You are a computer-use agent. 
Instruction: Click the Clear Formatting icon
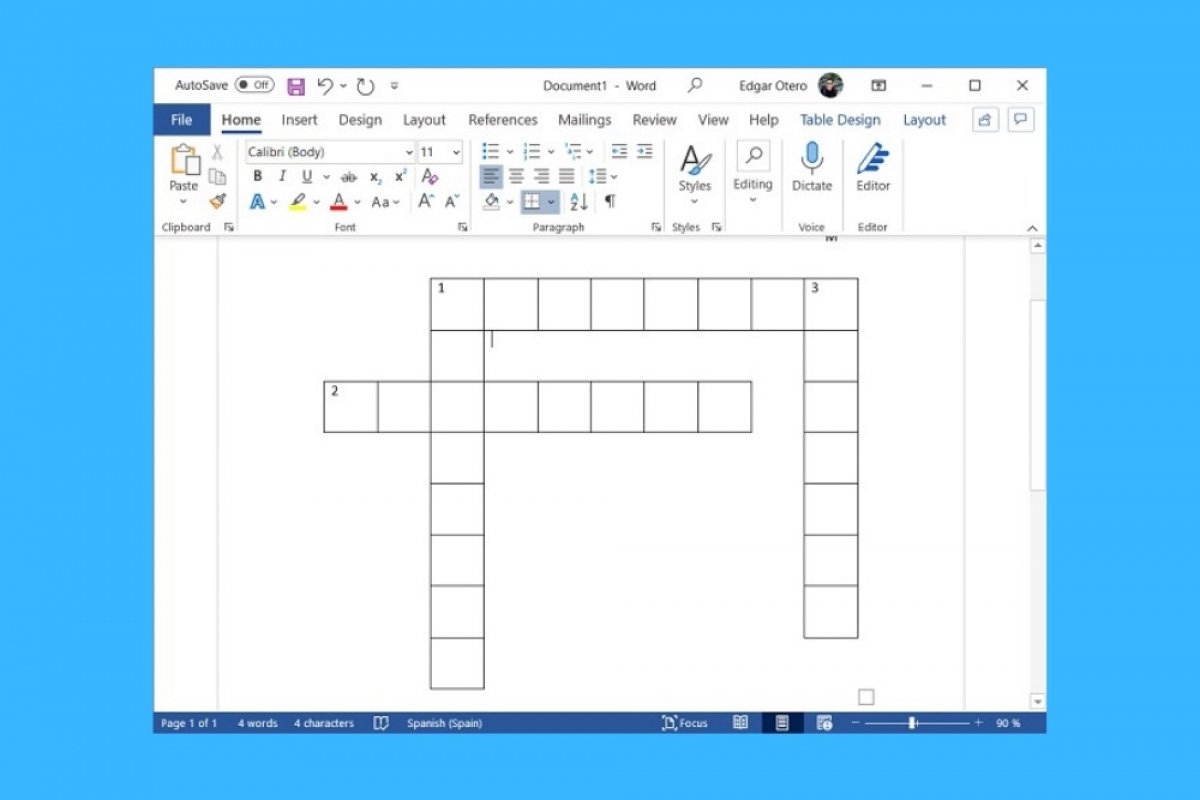(x=430, y=176)
